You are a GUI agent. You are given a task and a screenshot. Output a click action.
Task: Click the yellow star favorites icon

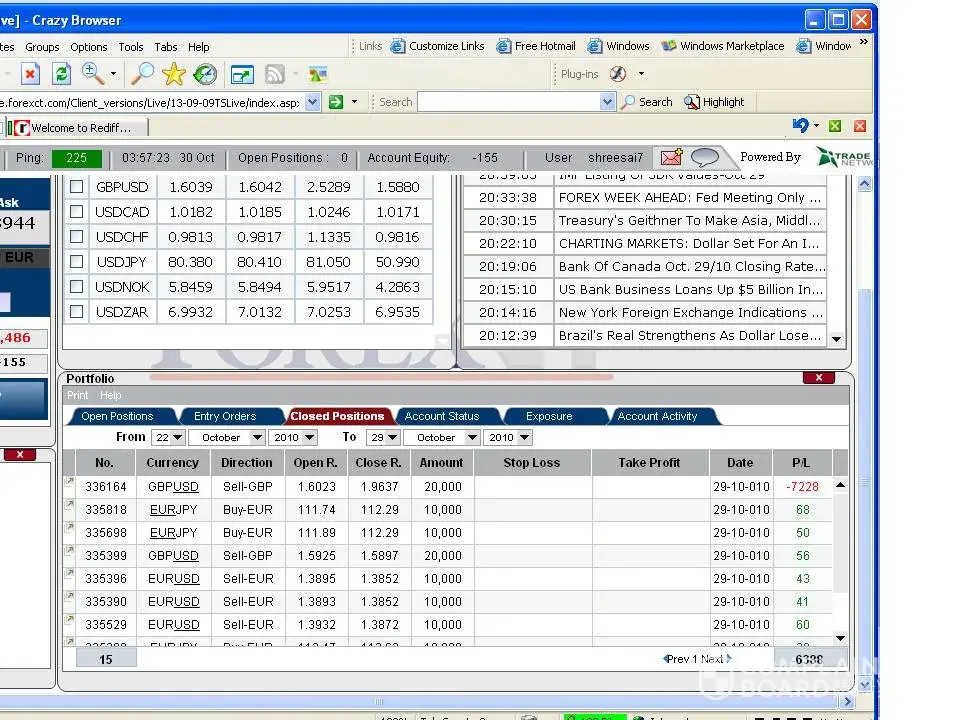pos(174,74)
